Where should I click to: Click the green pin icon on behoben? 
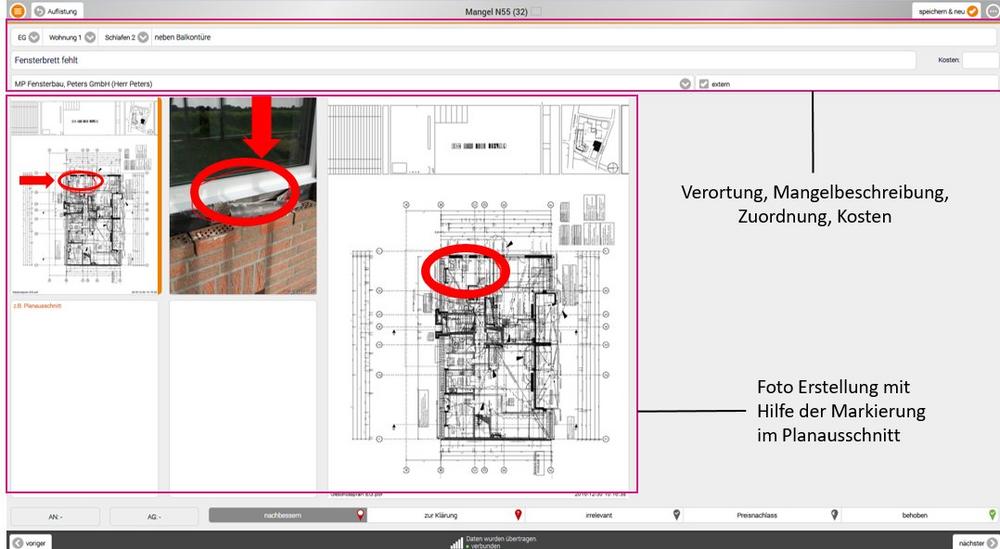pyautogui.click(x=992, y=515)
